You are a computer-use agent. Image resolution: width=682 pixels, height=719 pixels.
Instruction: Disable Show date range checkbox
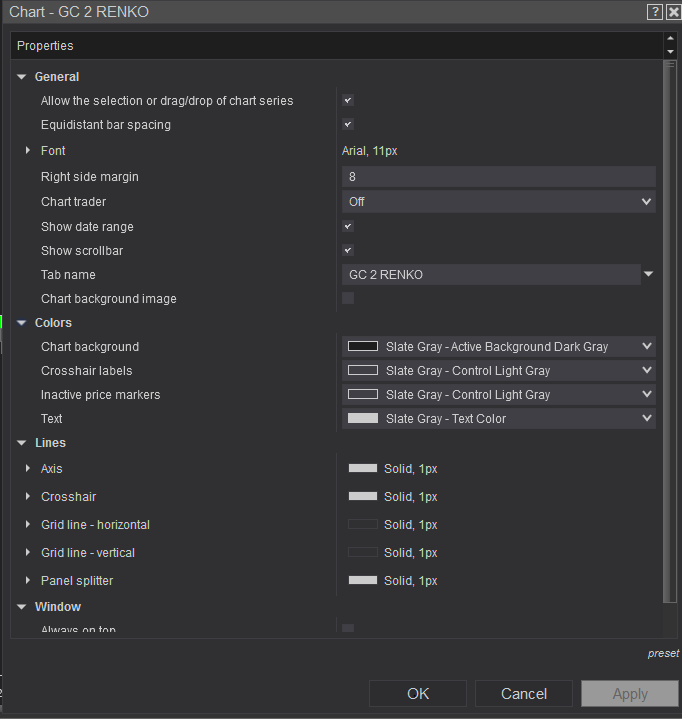click(x=348, y=227)
